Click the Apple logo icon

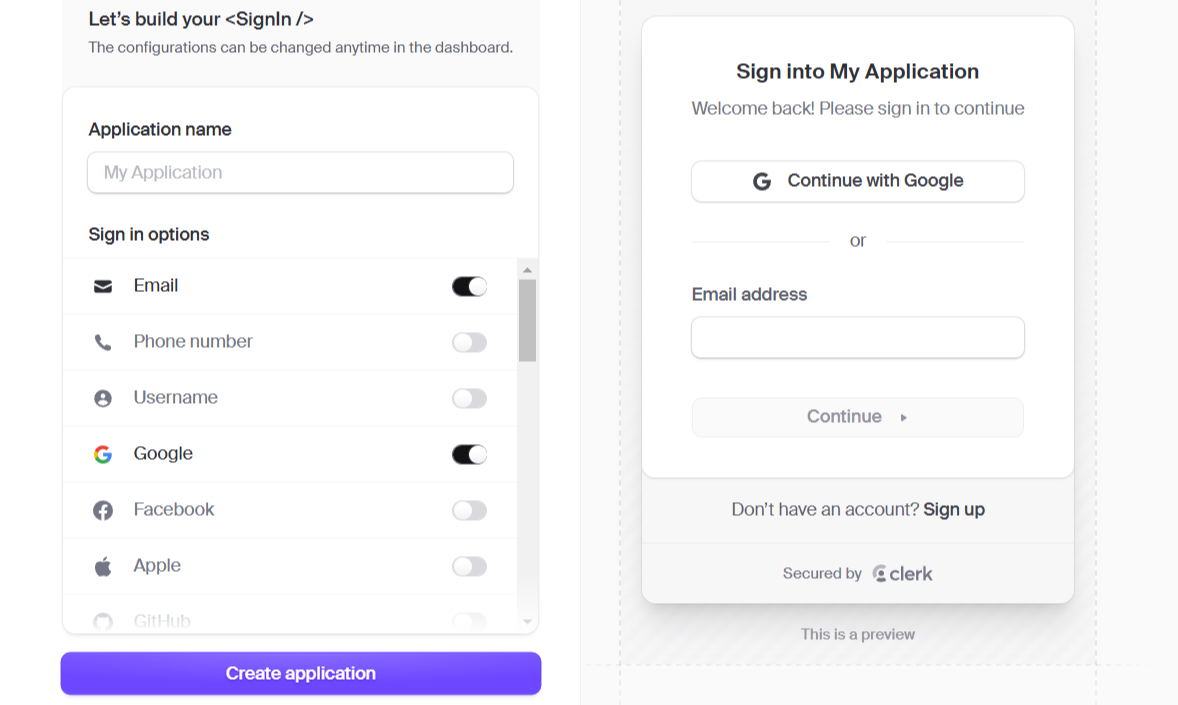(103, 567)
